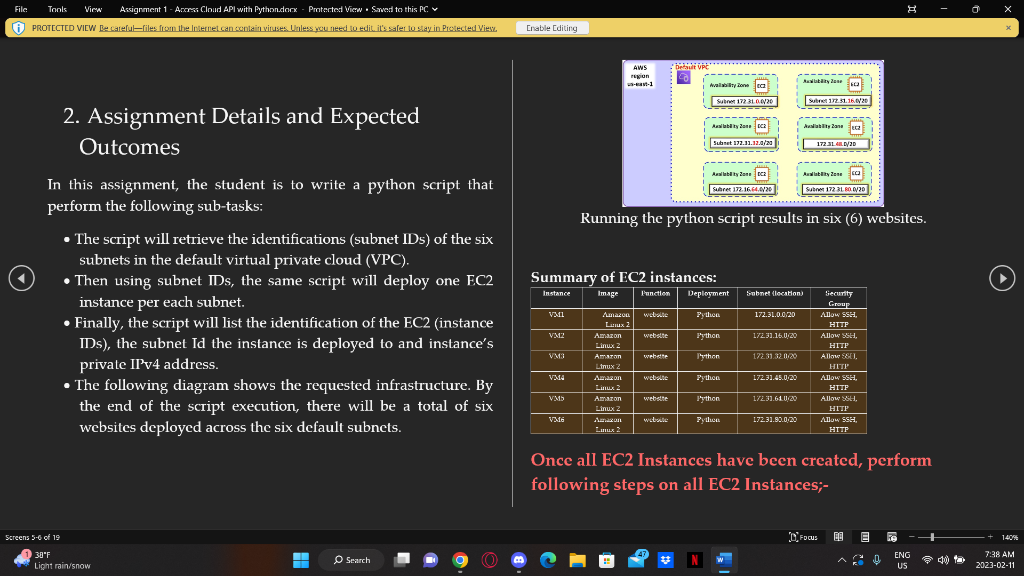Advance to the next screen with right arrow
Viewport: 1024px width, 576px height.
[x=1002, y=279]
